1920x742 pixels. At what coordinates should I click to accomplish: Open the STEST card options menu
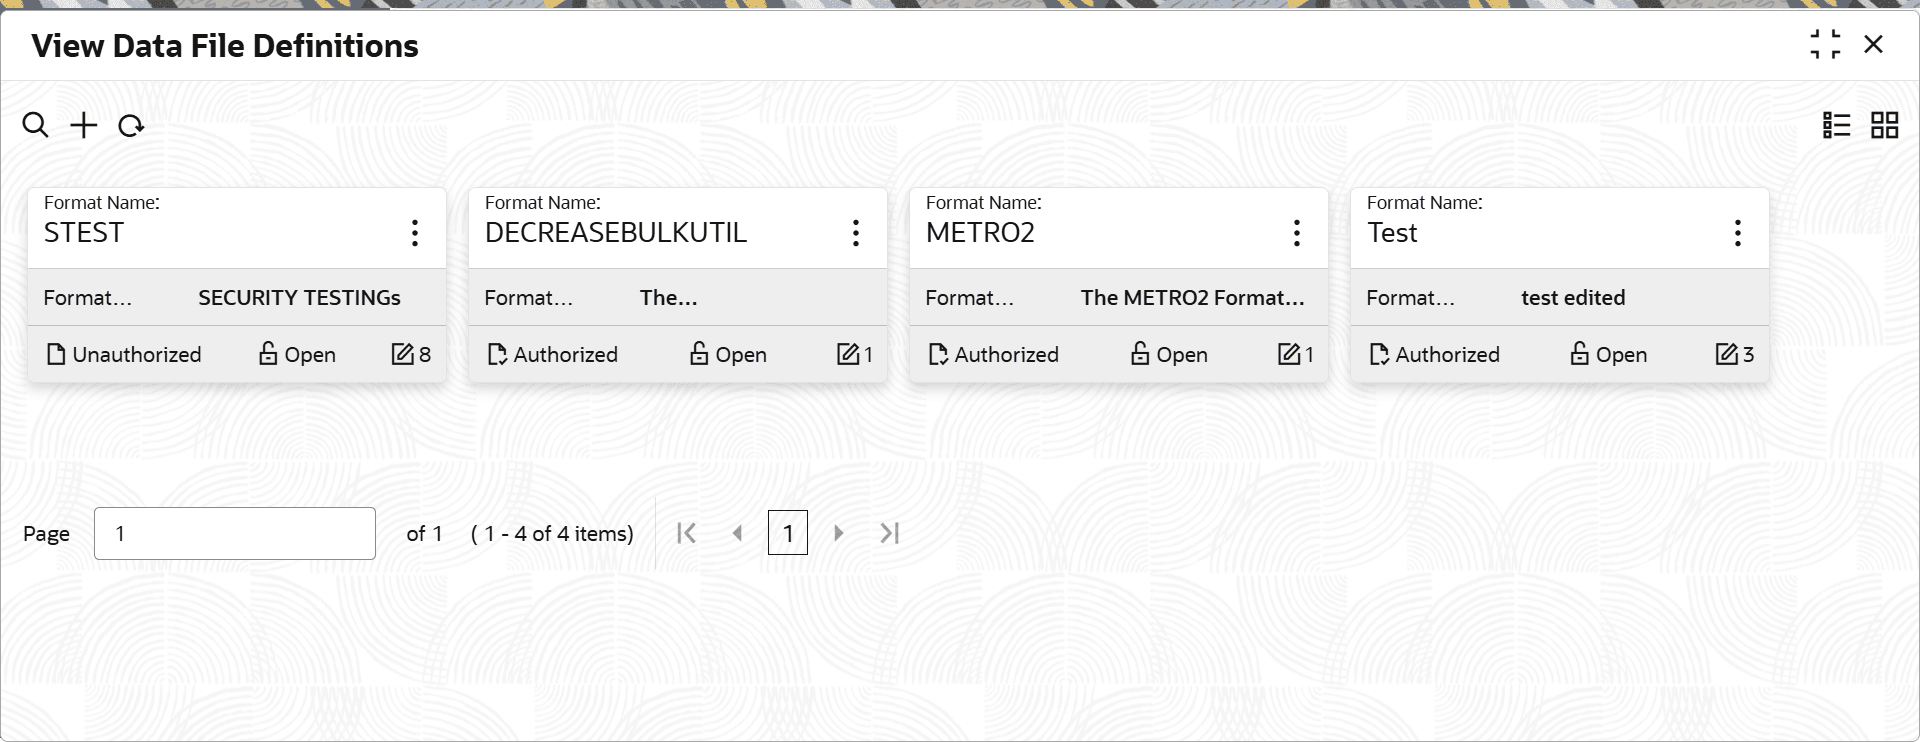coord(414,233)
